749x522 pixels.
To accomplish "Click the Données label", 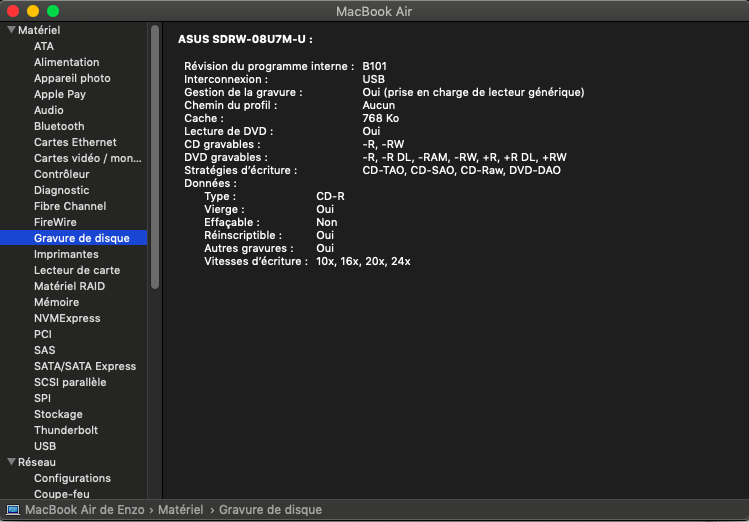I will (210, 183).
